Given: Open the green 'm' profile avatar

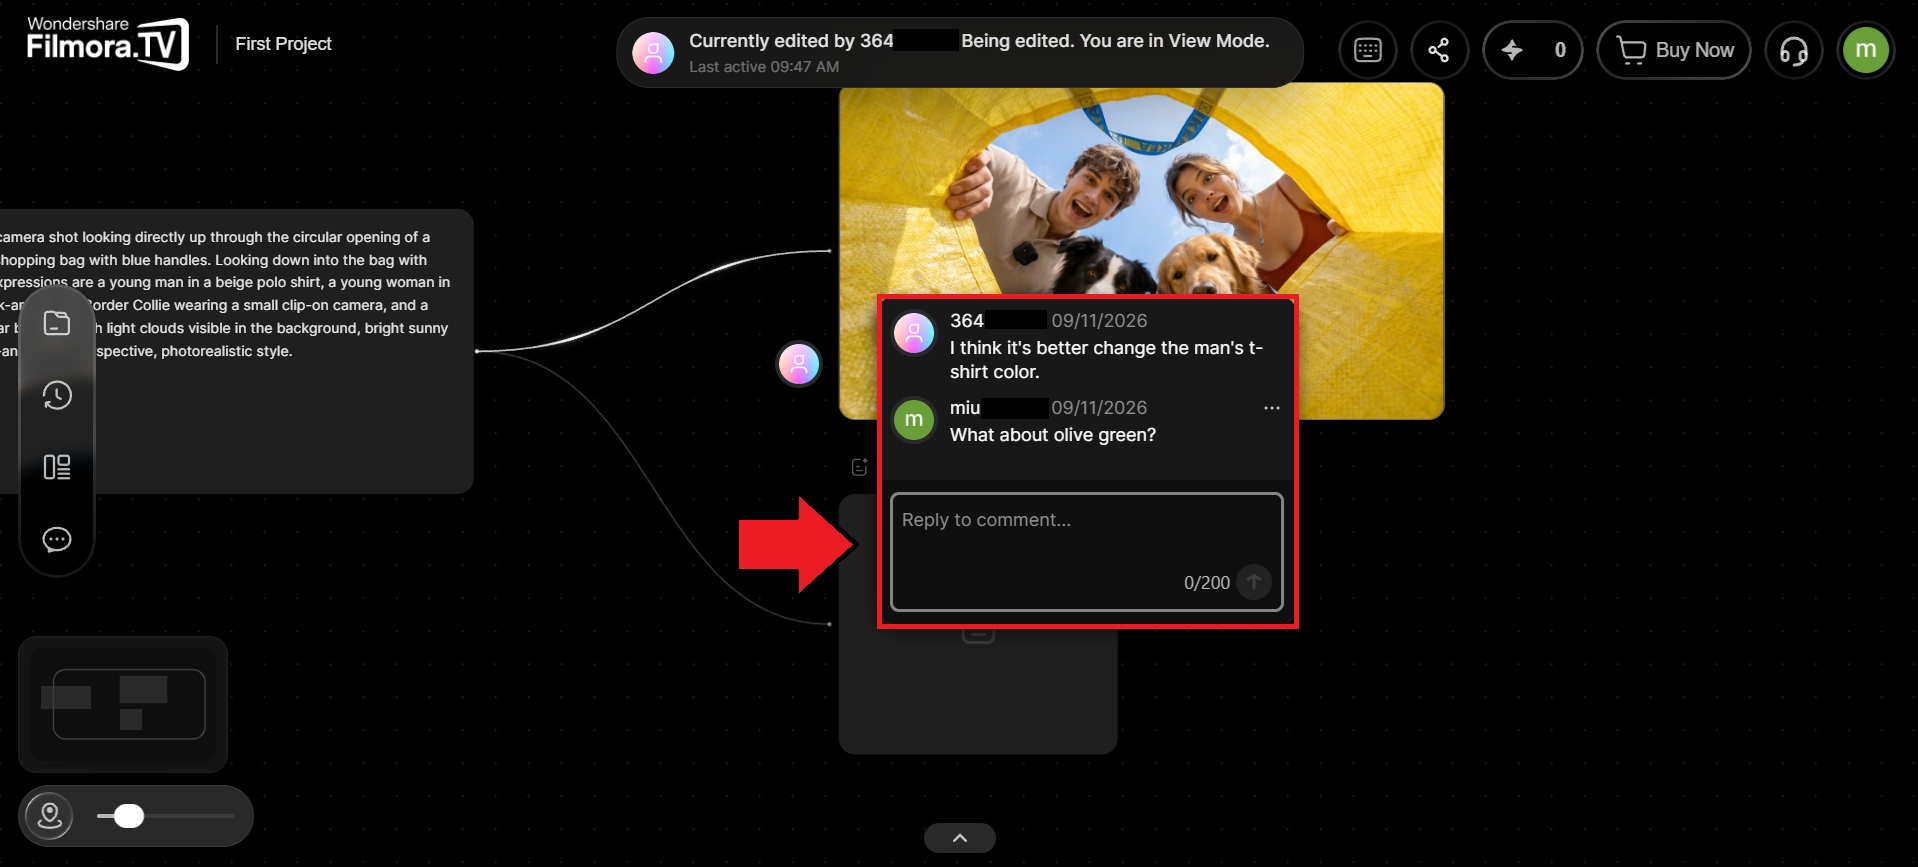Looking at the screenshot, I should click(x=1866, y=50).
